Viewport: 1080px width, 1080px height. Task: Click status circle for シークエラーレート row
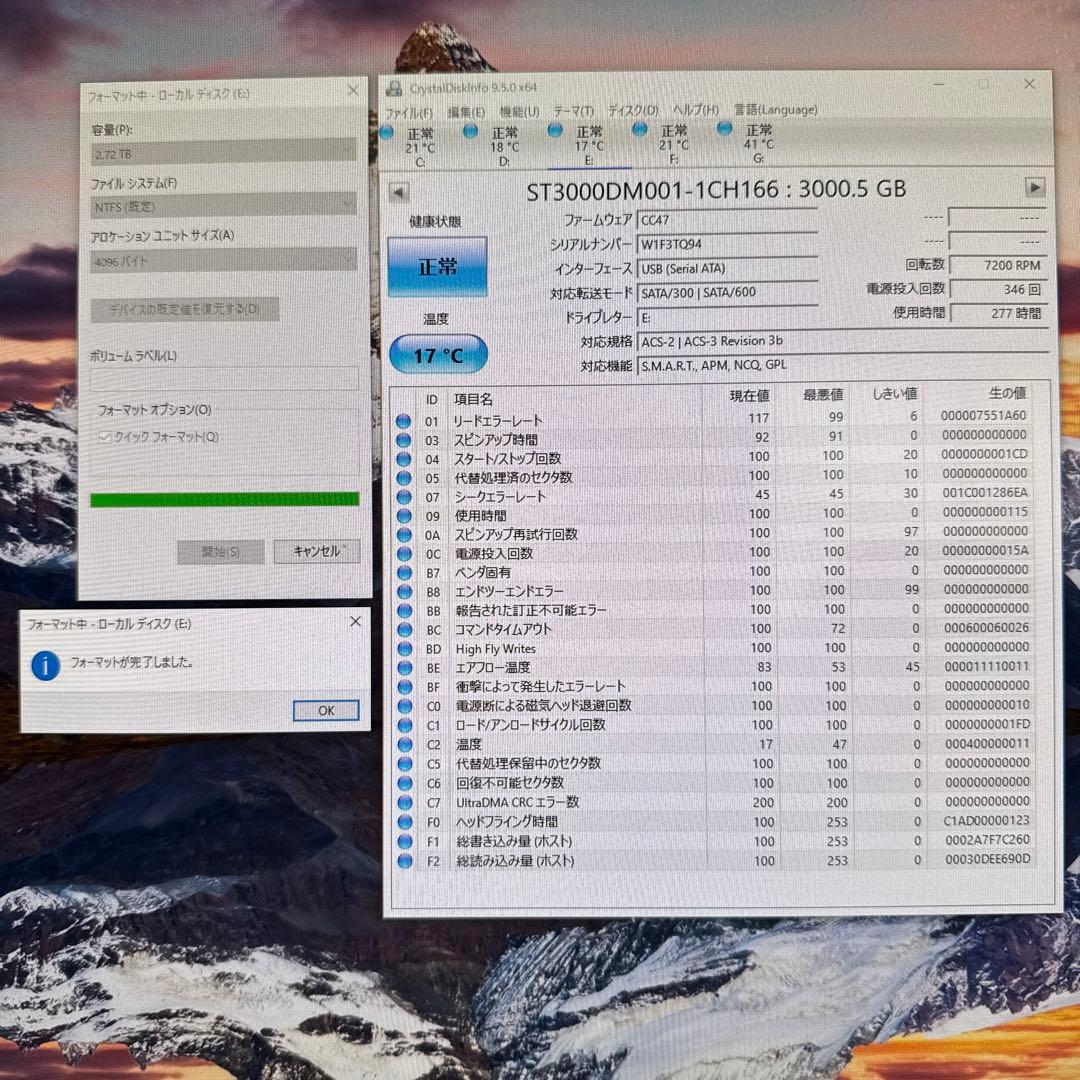coord(404,497)
